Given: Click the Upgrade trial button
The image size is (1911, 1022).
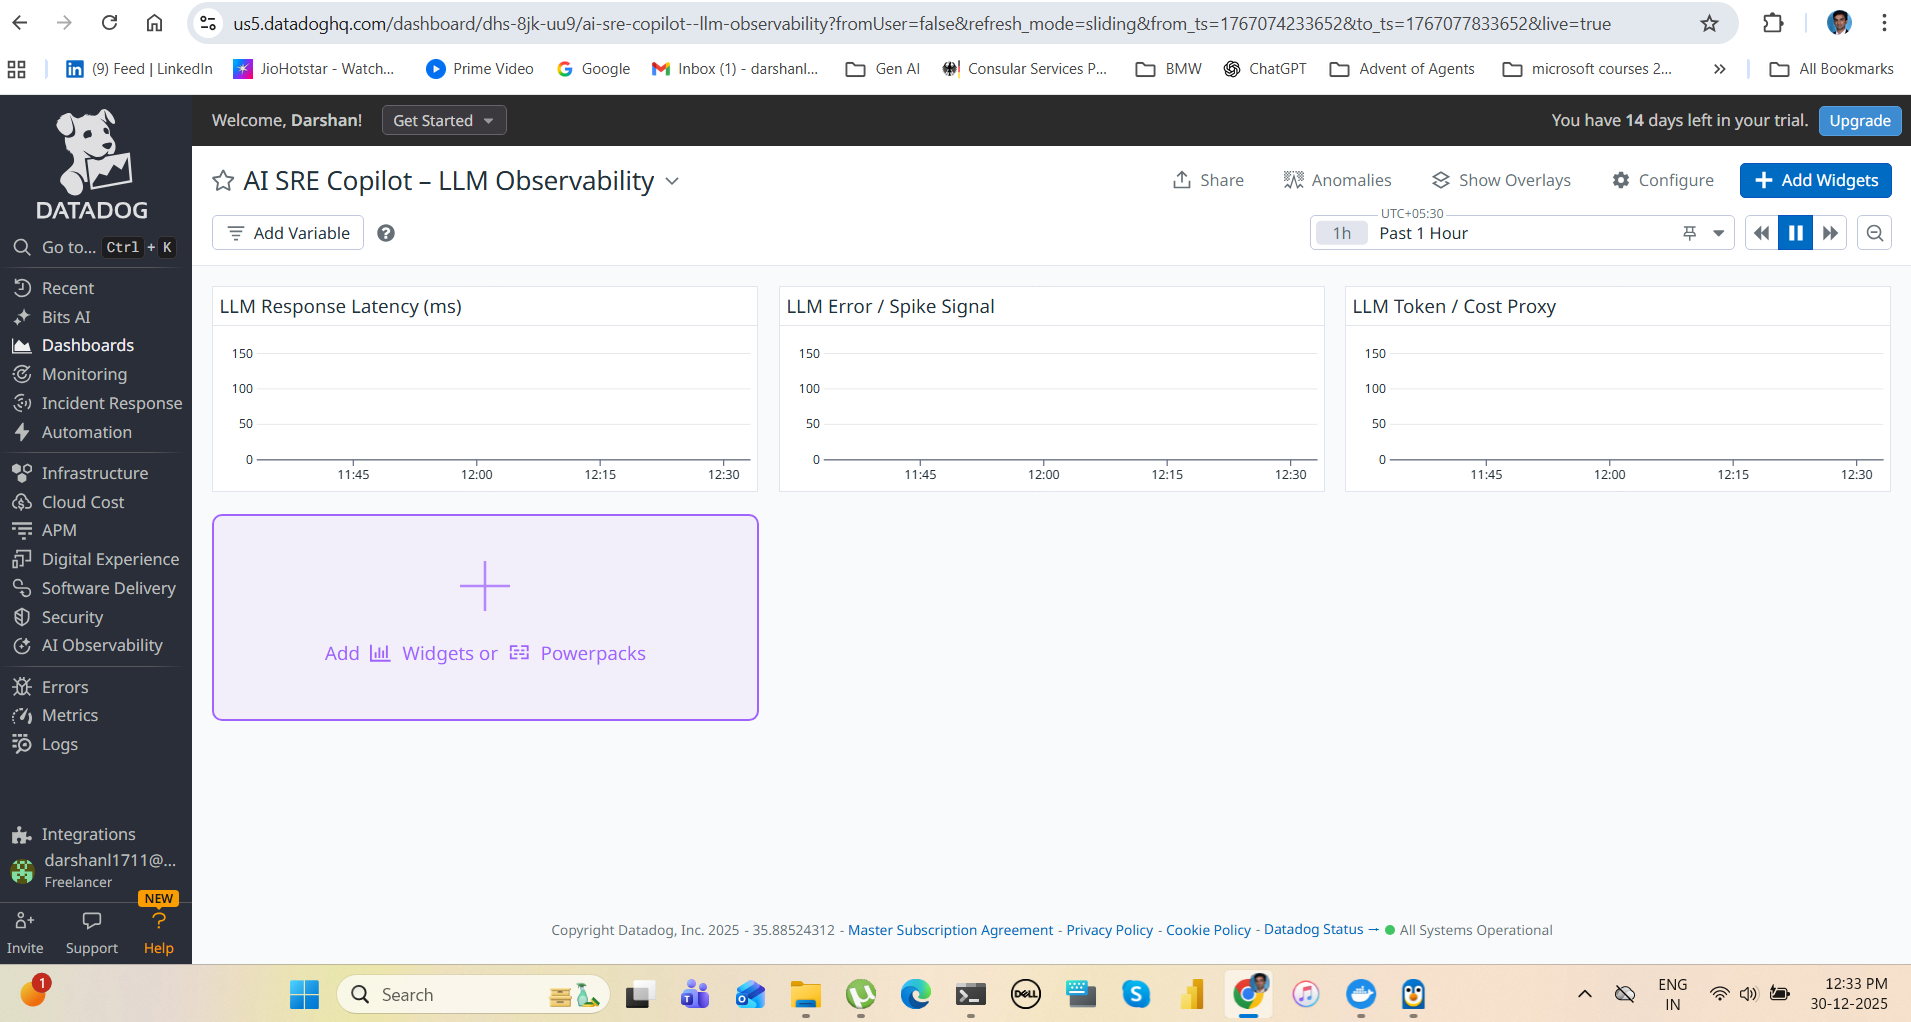Looking at the screenshot, I should tap(1859, 120).
